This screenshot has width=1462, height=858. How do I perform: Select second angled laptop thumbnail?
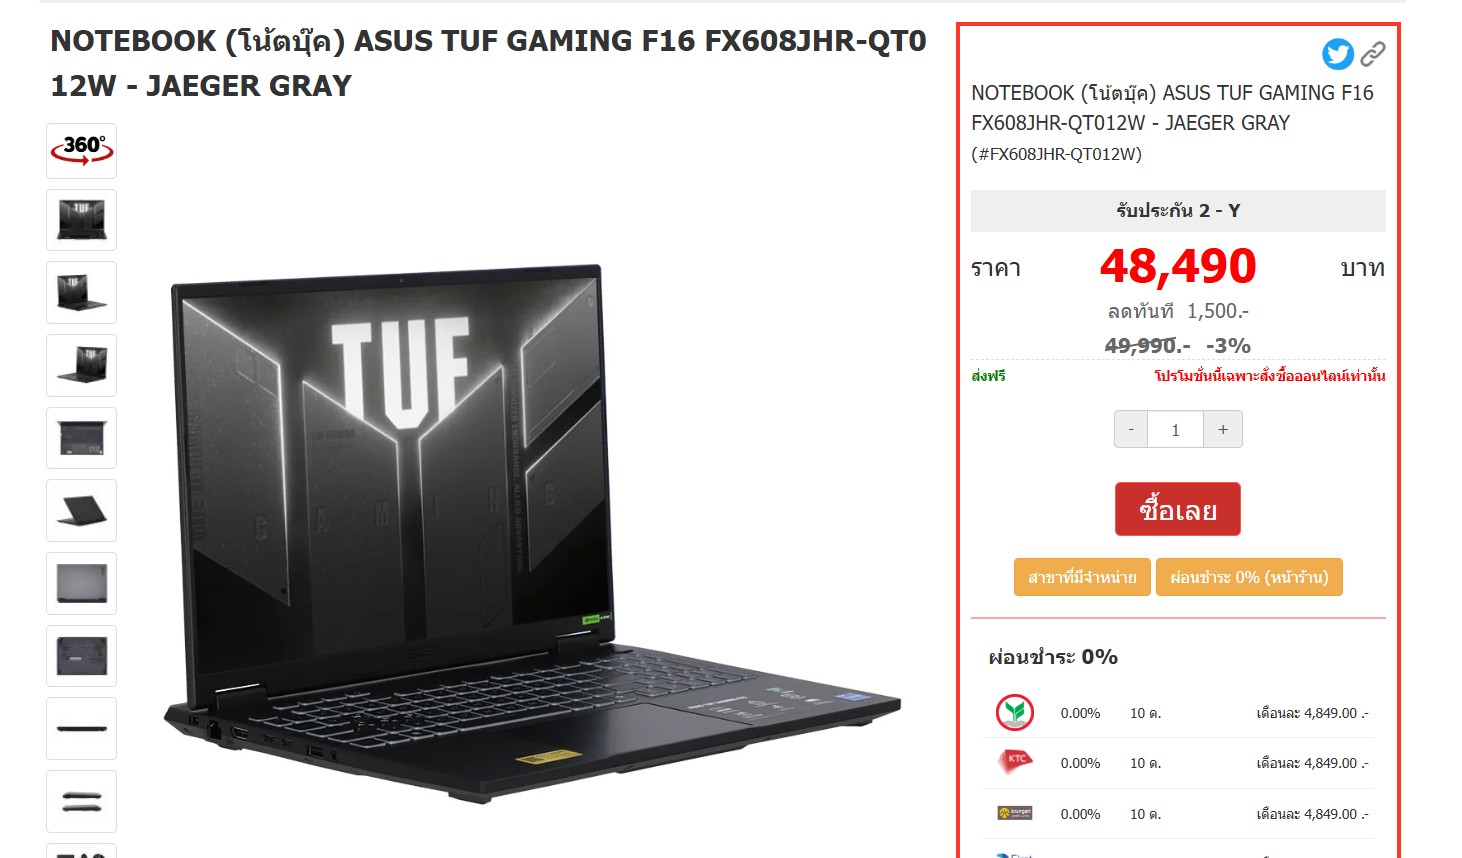click(x=81, y=293)
